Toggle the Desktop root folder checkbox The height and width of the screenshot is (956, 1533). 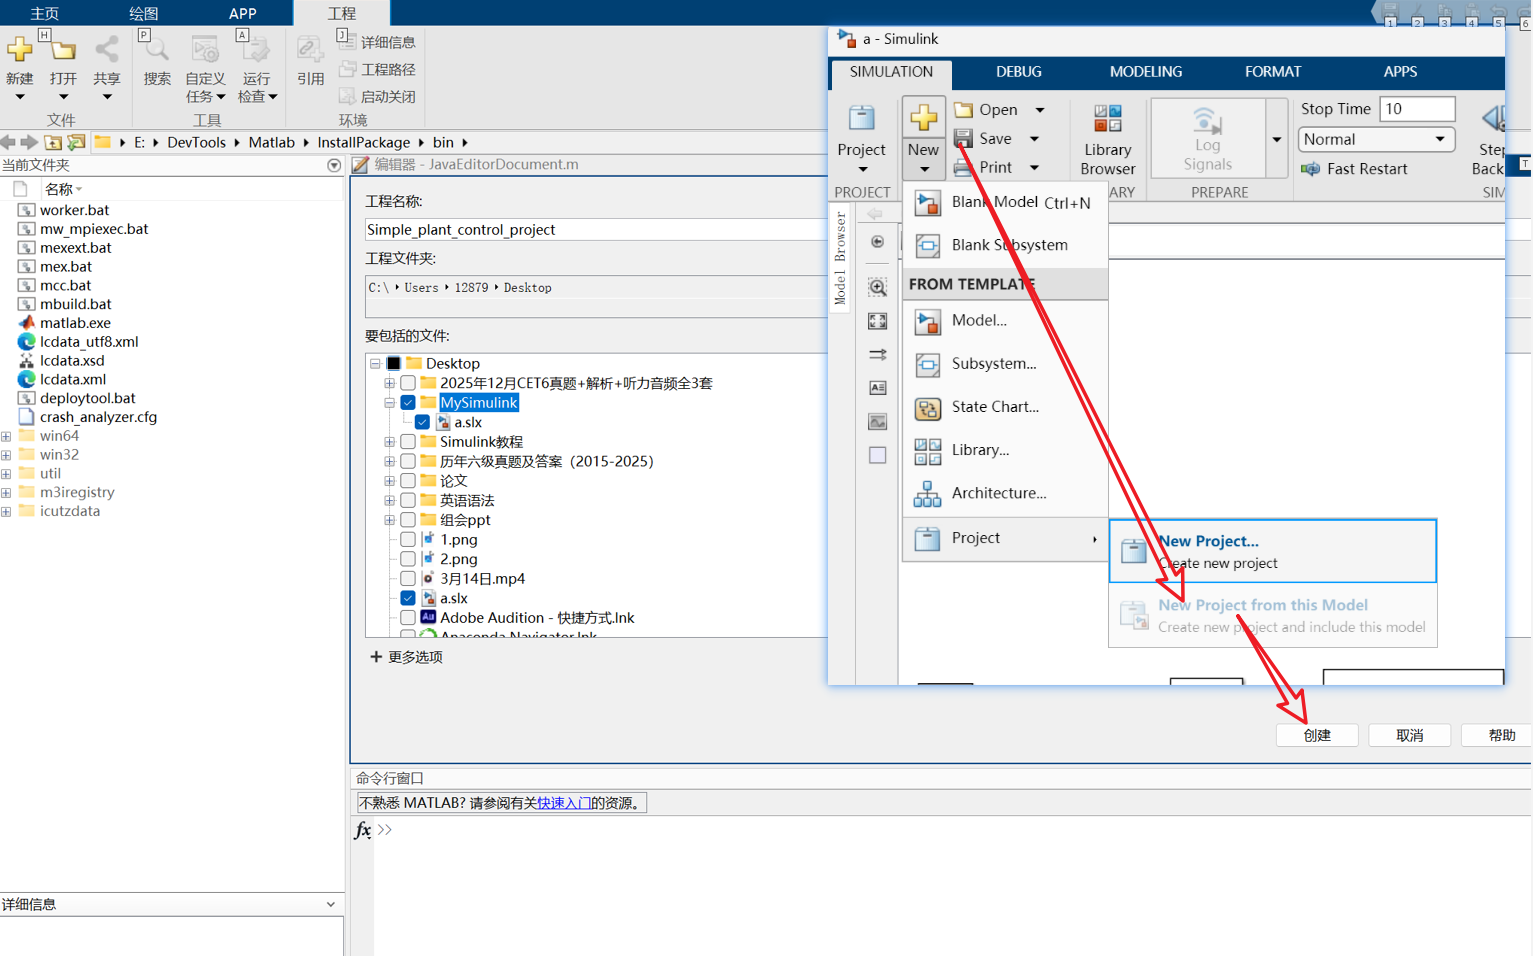394,363
